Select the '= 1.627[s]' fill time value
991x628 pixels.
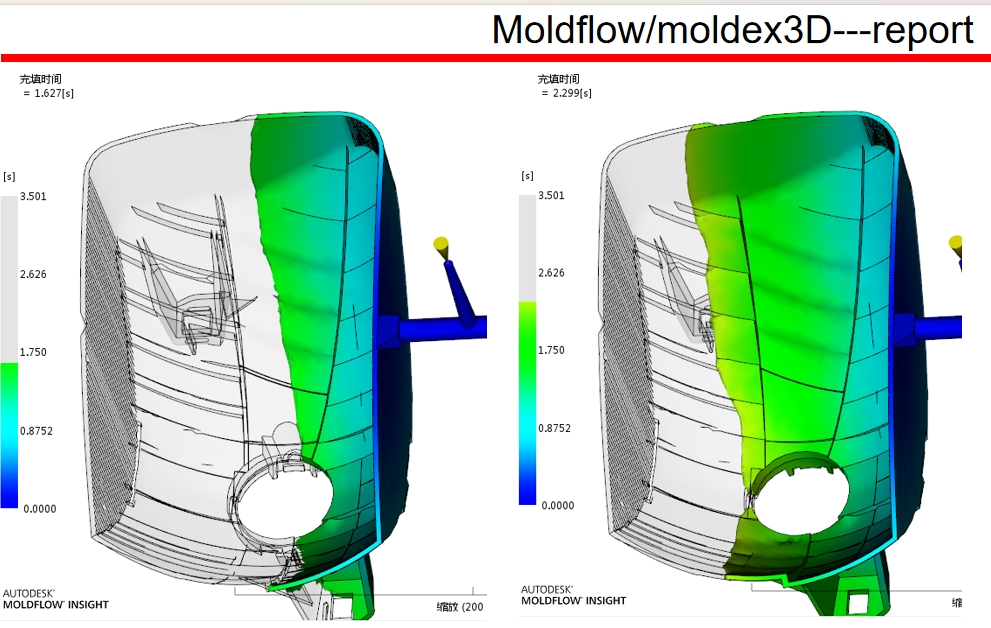[49, 93]
